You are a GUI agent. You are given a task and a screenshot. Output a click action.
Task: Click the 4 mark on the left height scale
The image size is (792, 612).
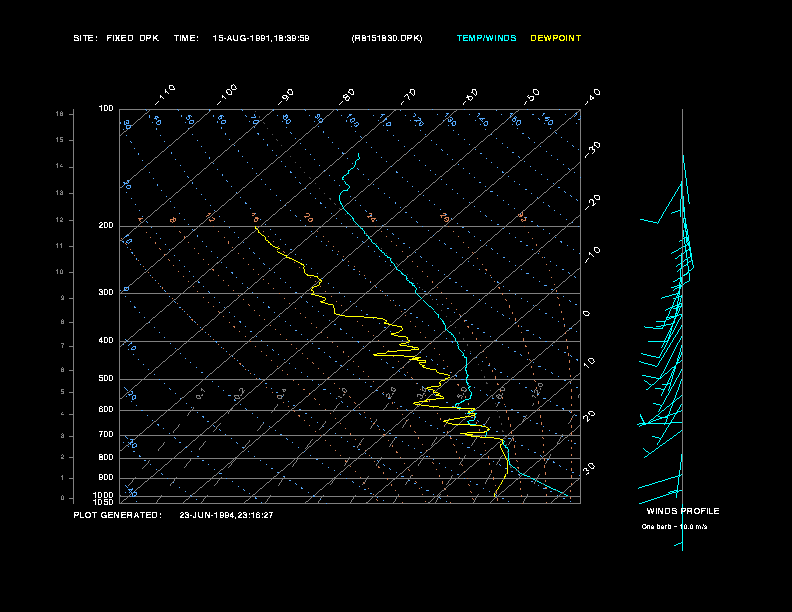(x=63, y=414)
